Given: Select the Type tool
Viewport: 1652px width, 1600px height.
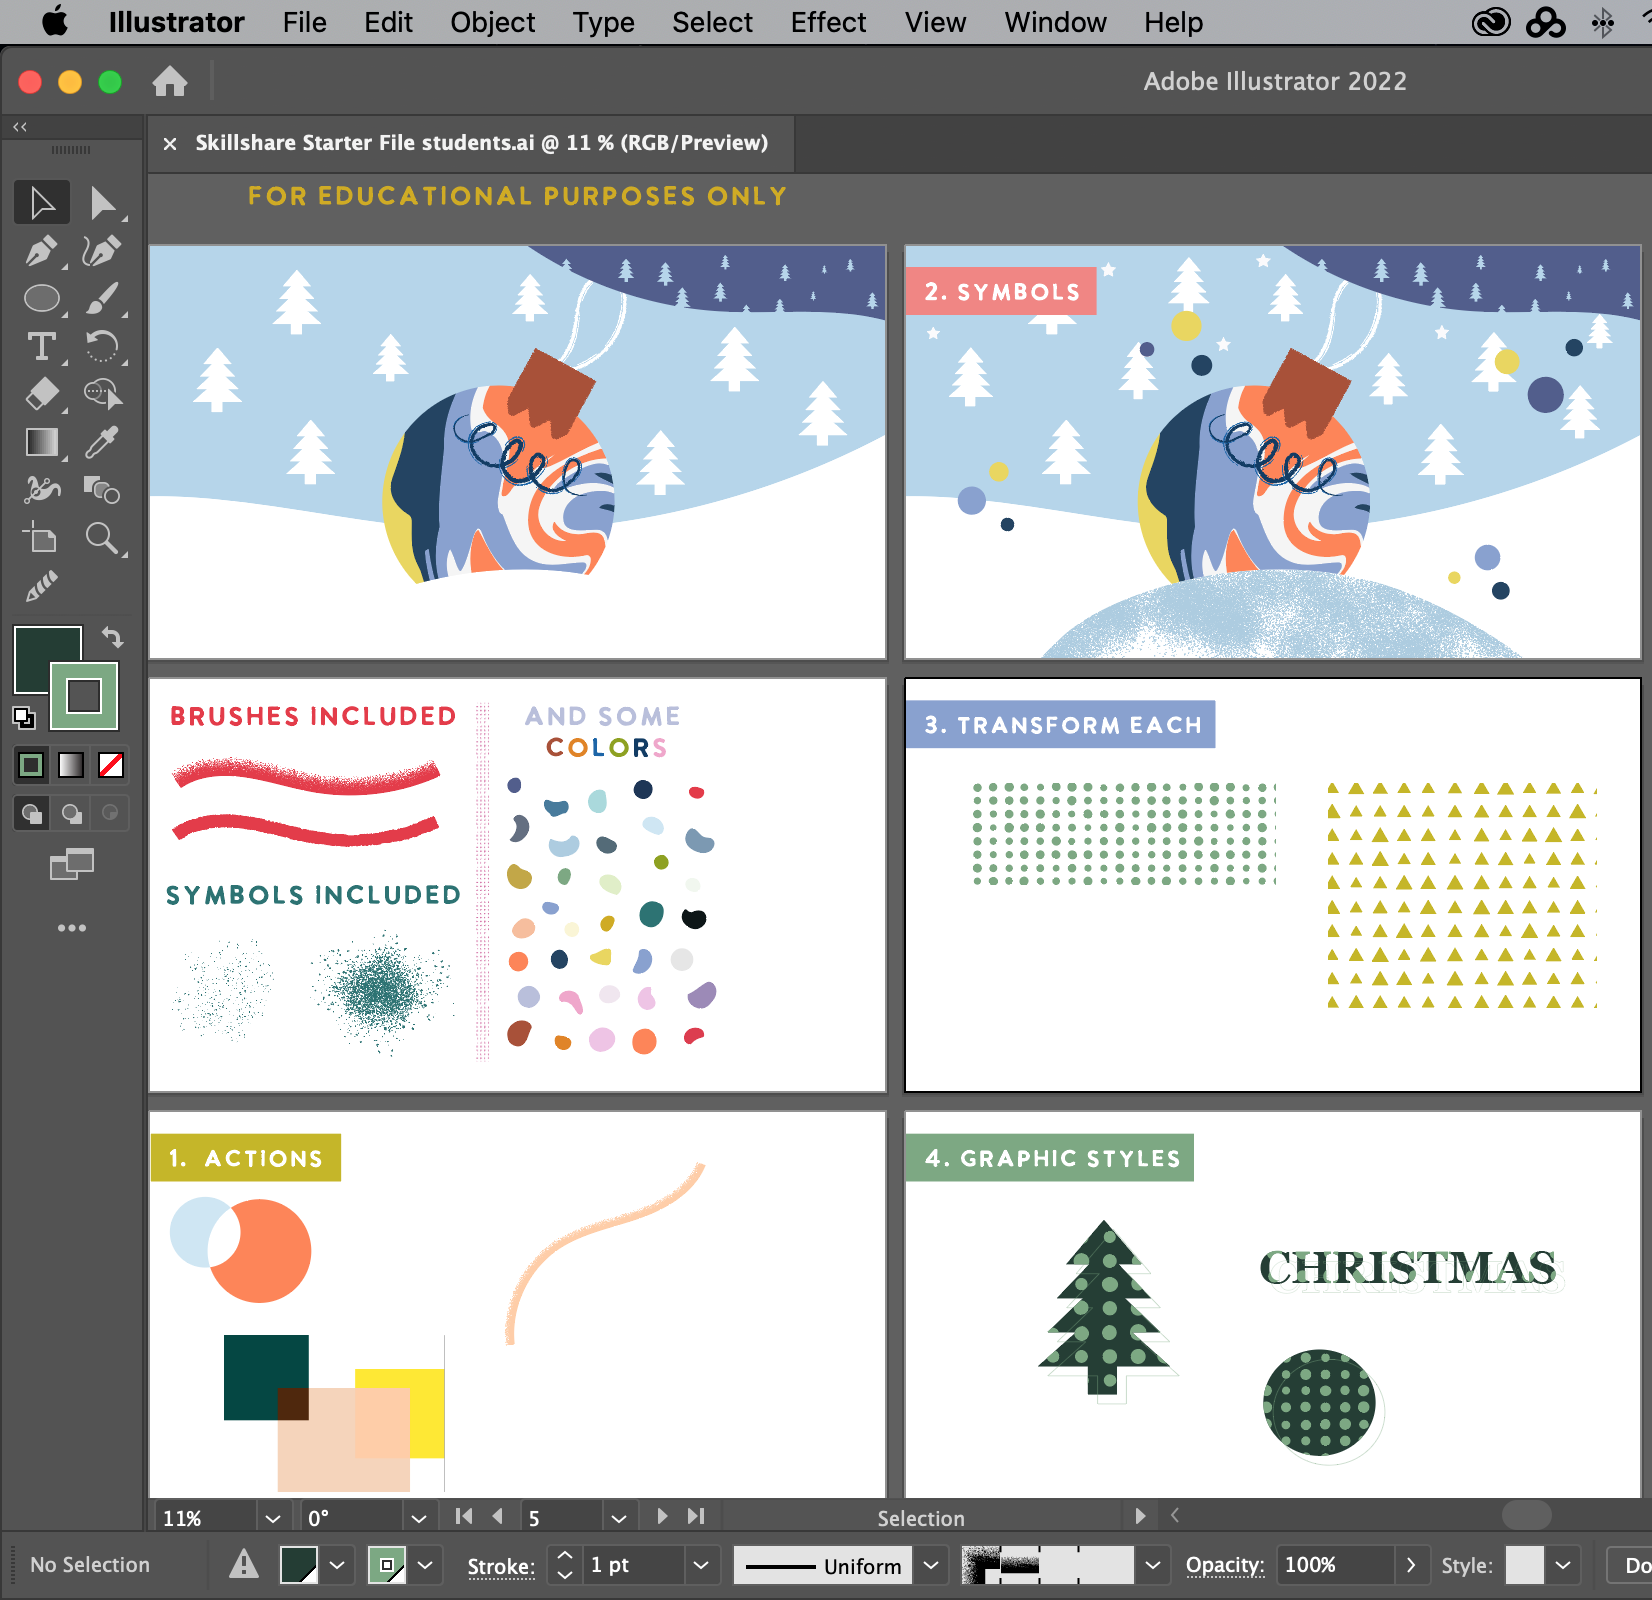Looking at the screenshot, I should tap(42, 347).
